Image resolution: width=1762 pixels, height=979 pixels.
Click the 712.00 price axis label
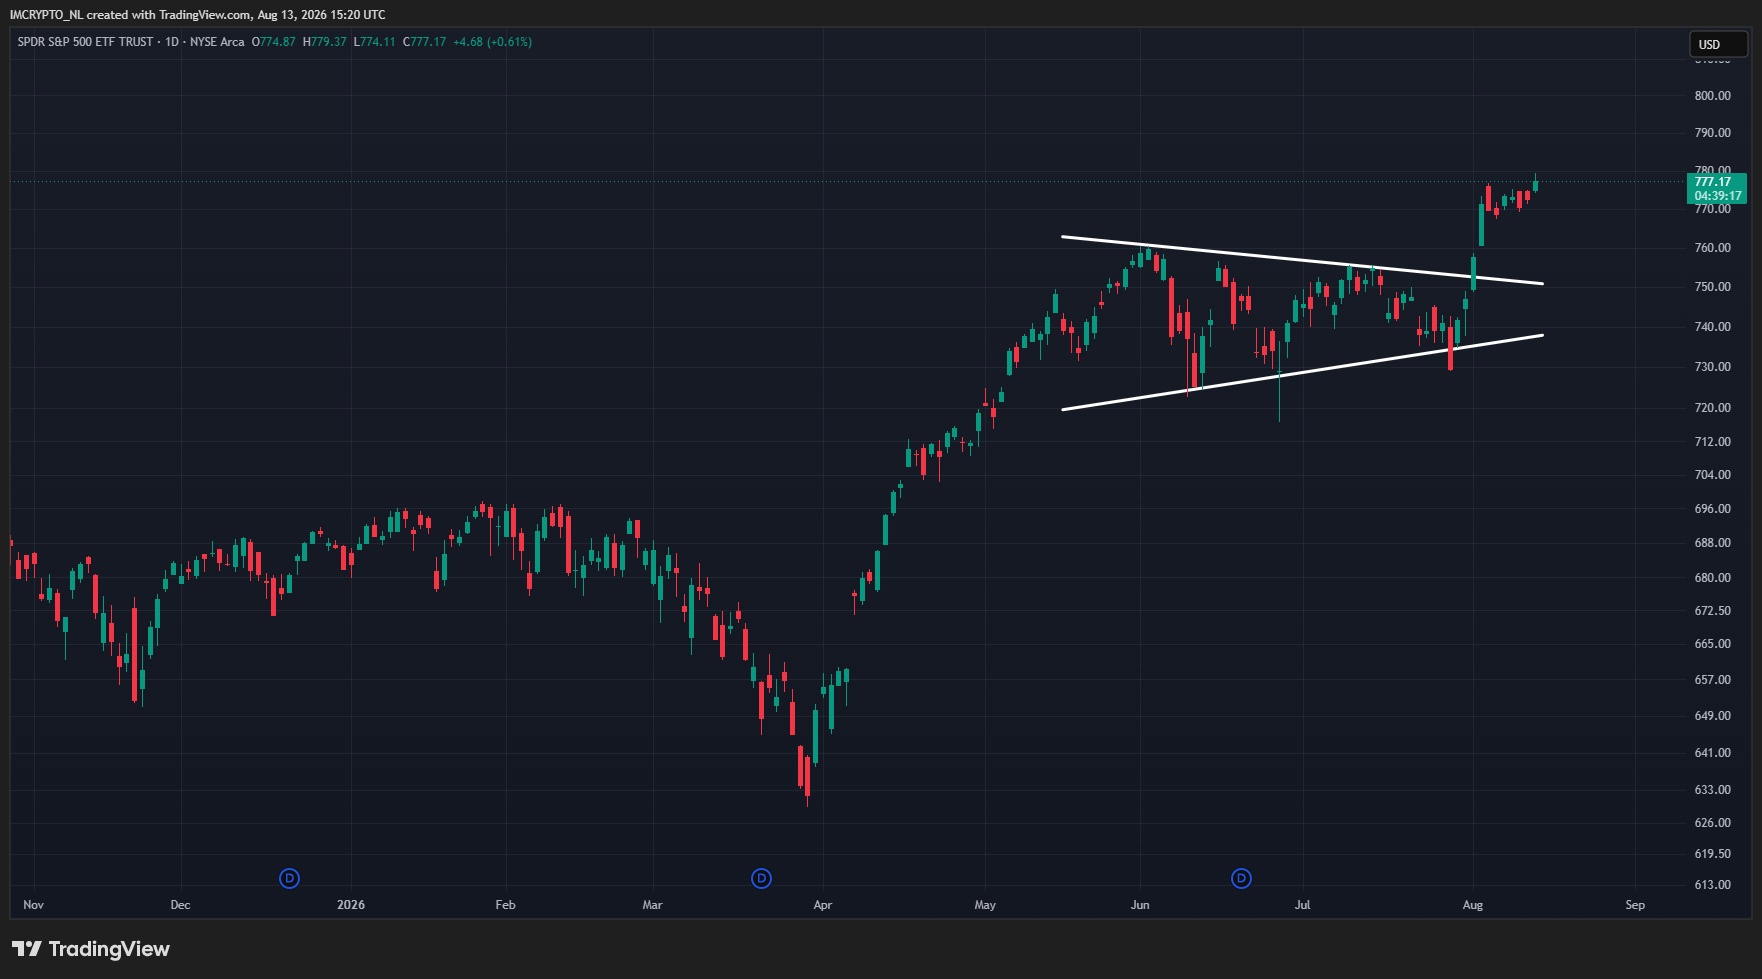pos(1713,442)
